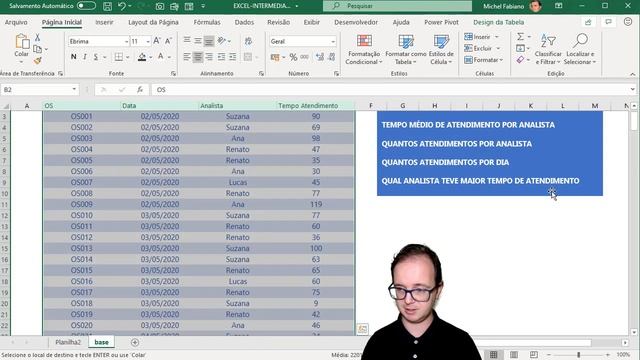Click the Quick Analysis icon below table

click(x=362, y=329)
